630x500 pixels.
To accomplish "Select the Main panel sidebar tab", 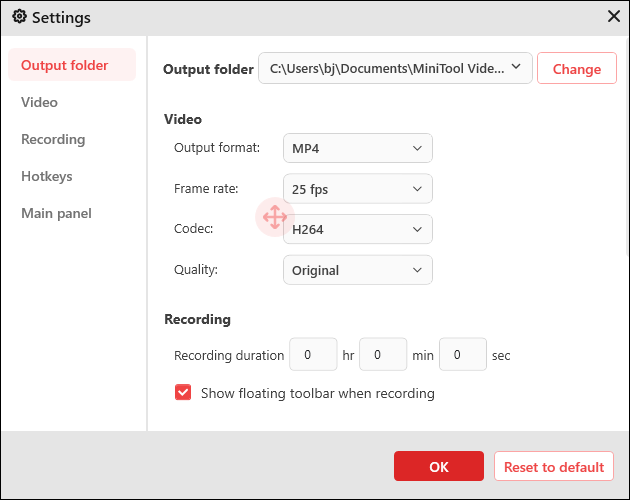I will pos(56,213).
